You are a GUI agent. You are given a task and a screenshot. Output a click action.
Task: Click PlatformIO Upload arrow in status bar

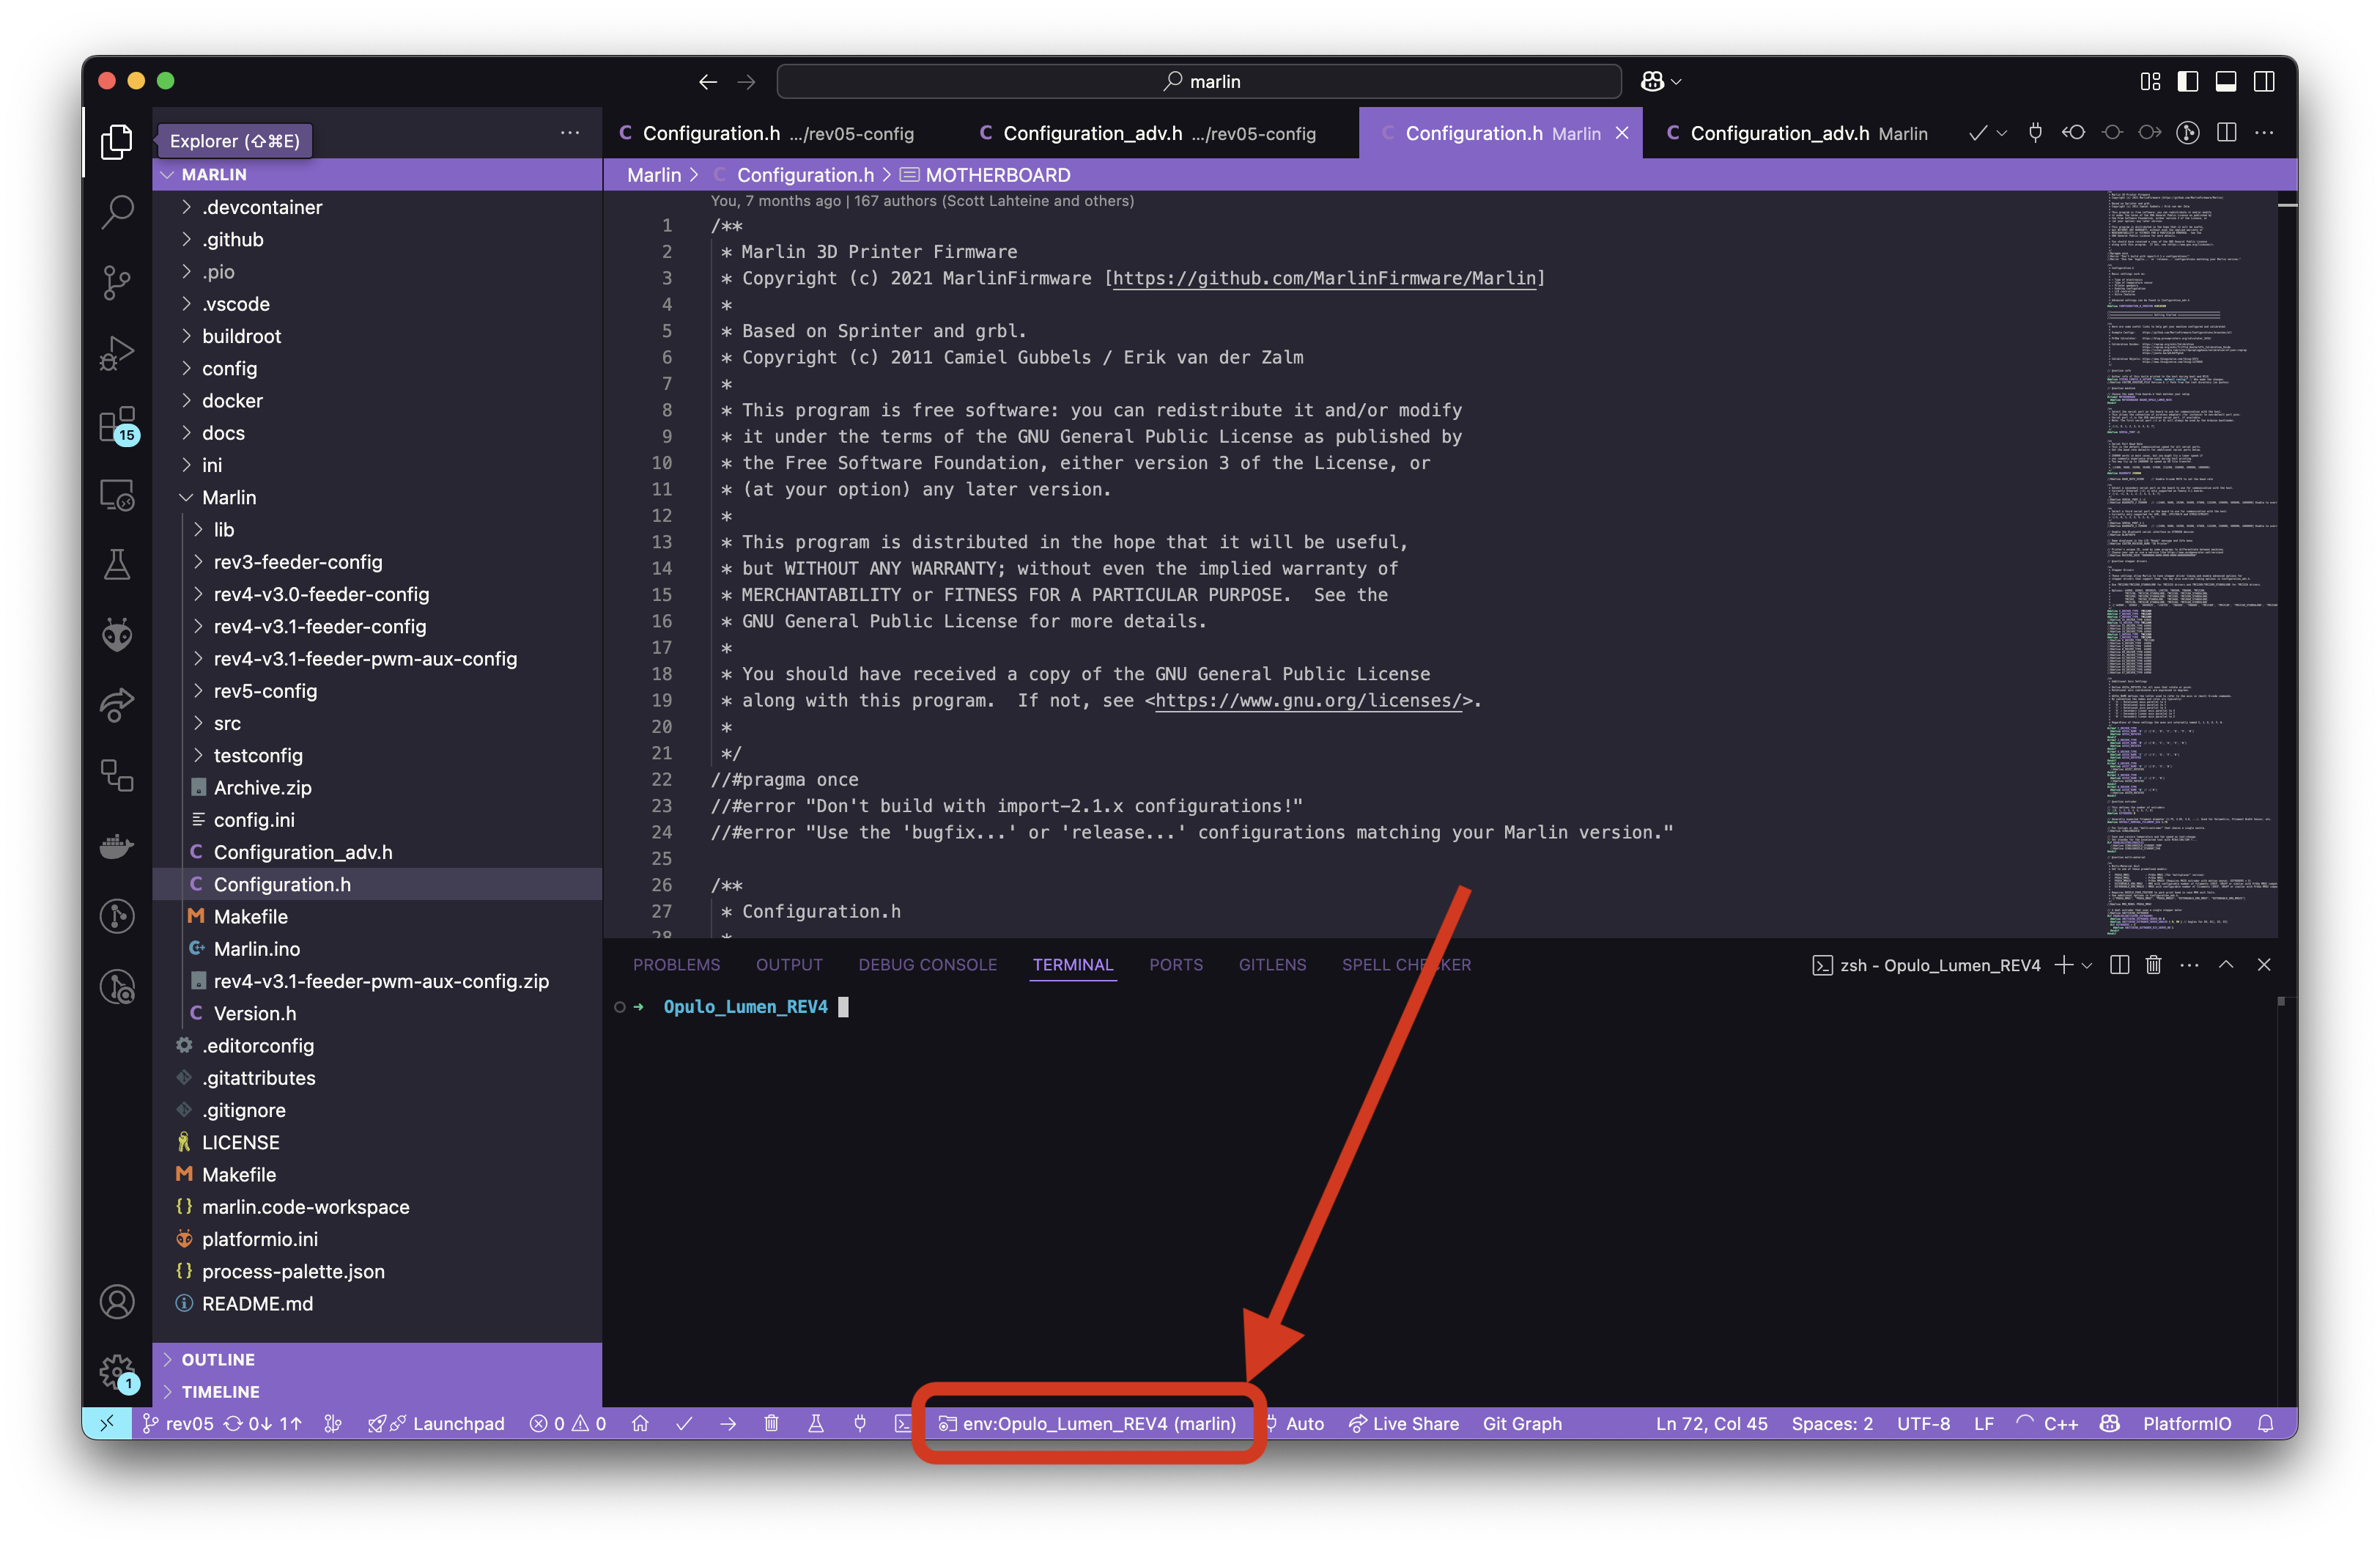click(x=728, y=1423)
